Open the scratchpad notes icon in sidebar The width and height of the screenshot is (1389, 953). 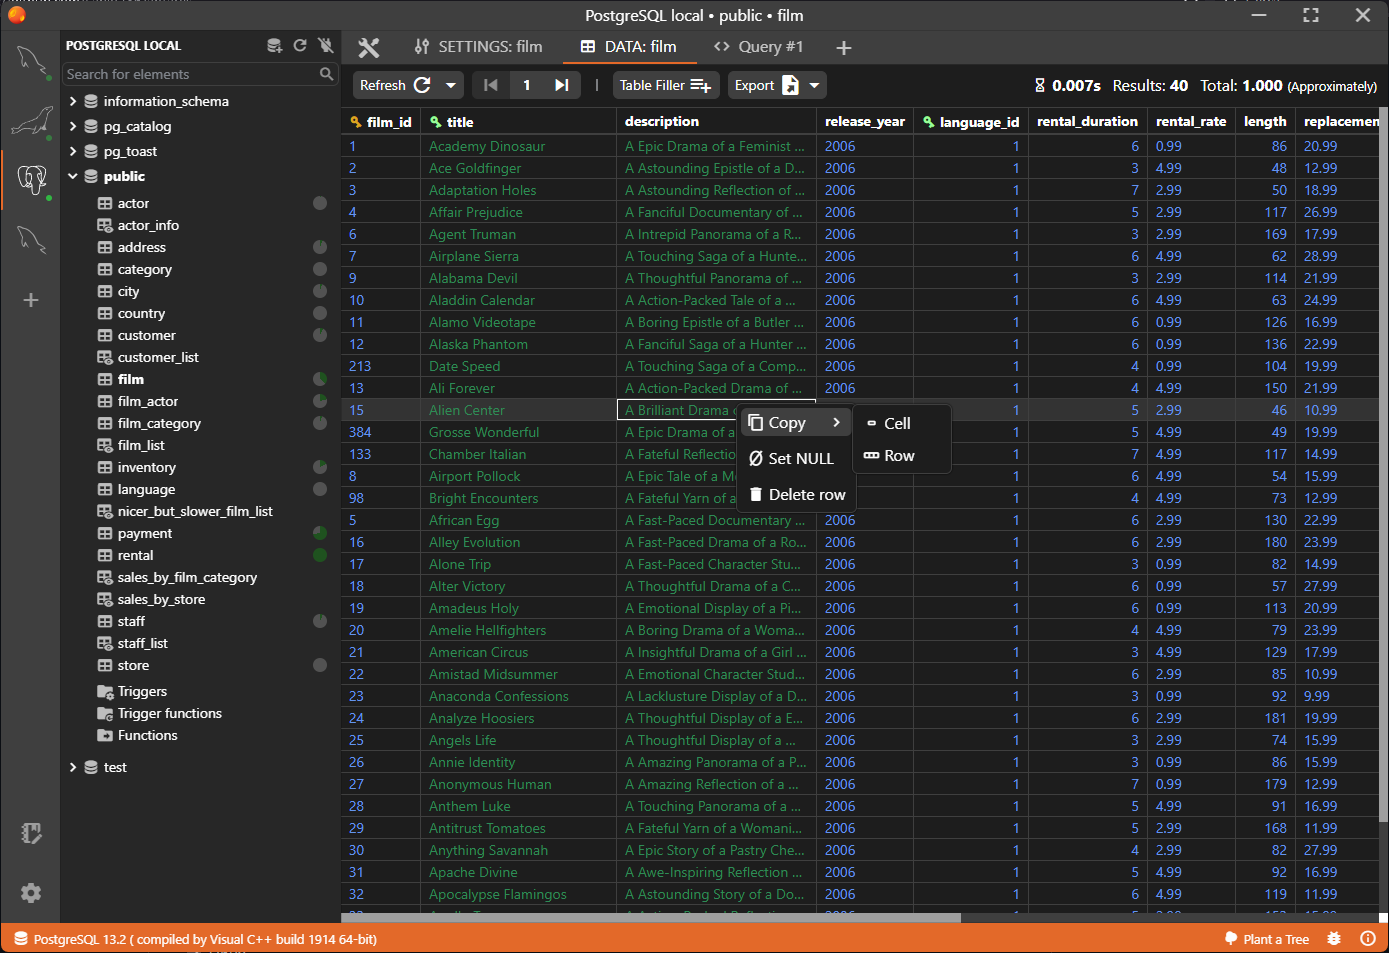31,833
